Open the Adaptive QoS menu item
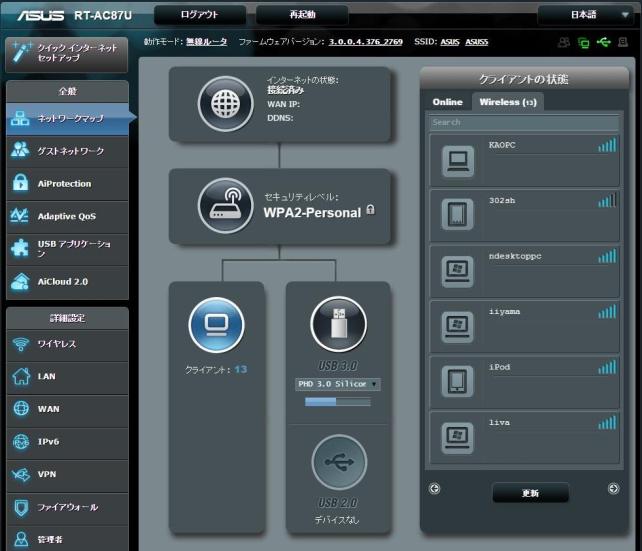This screenshot has width=642, height=551. 67,216
